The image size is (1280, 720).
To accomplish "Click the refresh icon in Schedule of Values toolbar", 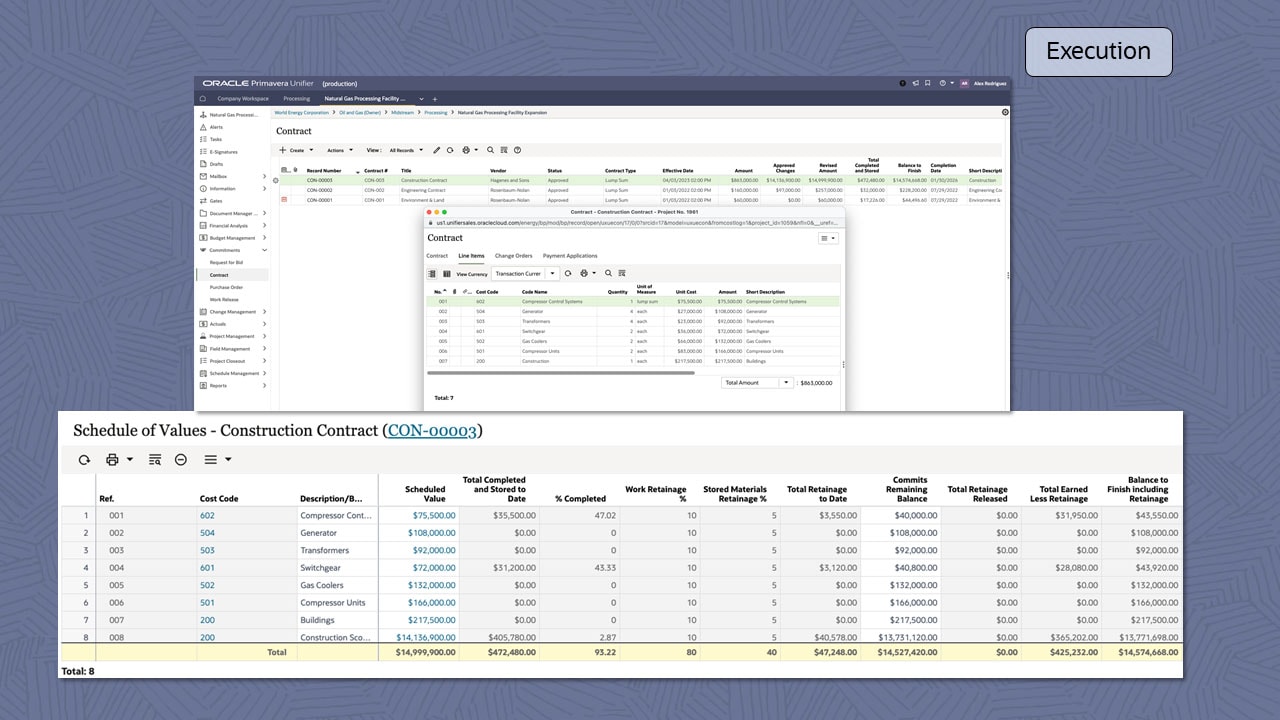I will [84, 460].
